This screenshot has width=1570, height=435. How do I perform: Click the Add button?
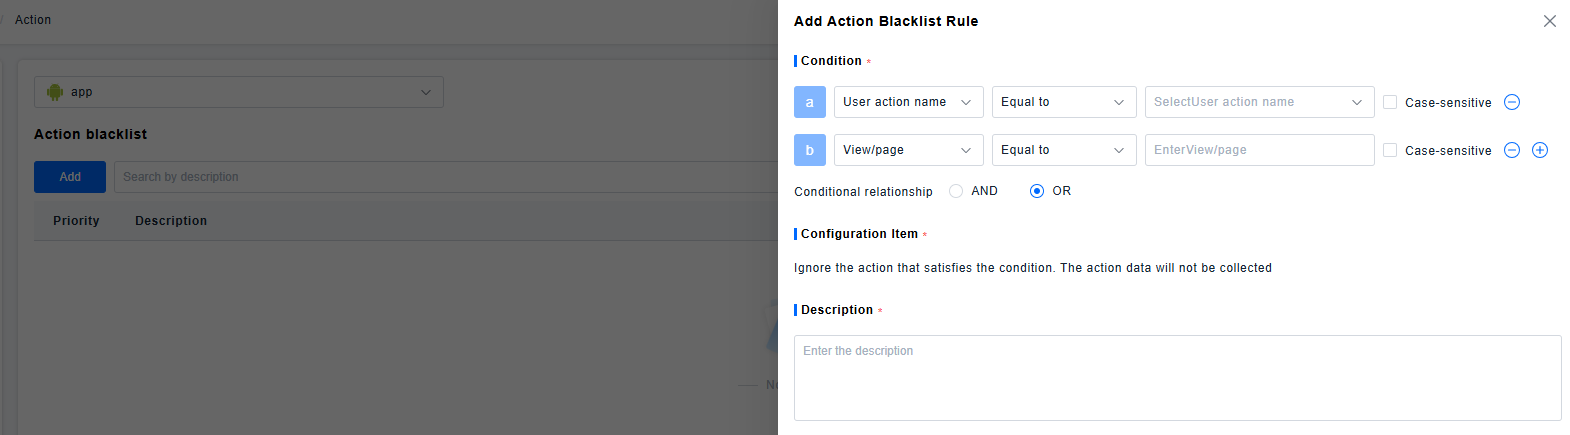(x=70, y=177)
